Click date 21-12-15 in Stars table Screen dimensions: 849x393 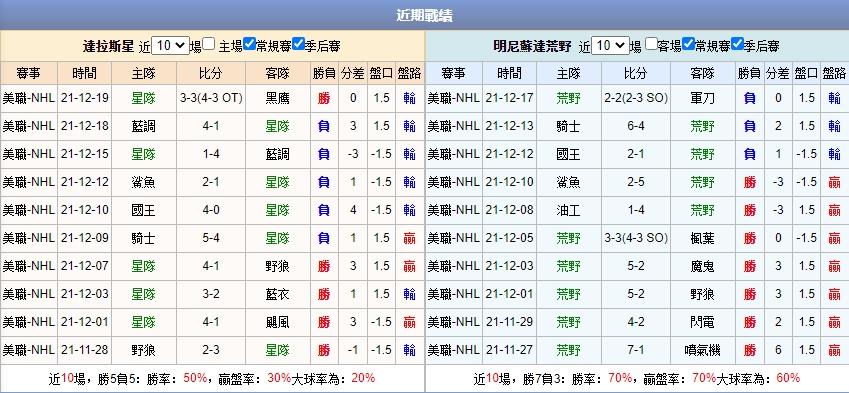(85, 154)
